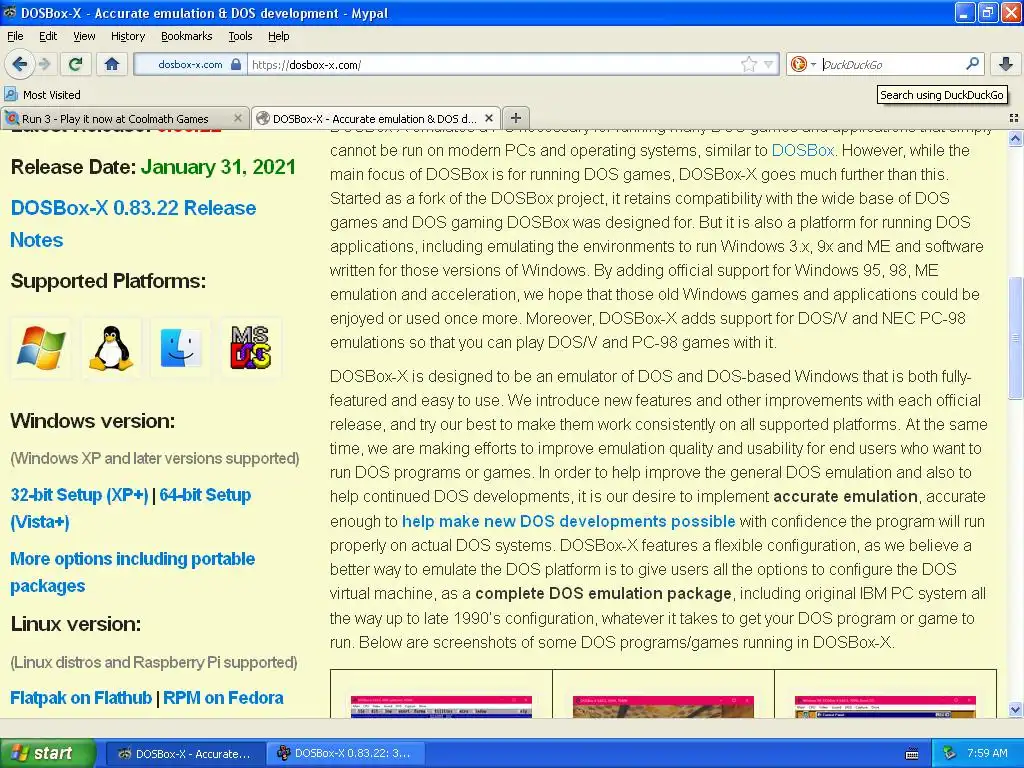Click the MS-DOS platform icon
Viewport: 1024px width, 768px height.
click(x=251, y=347)
